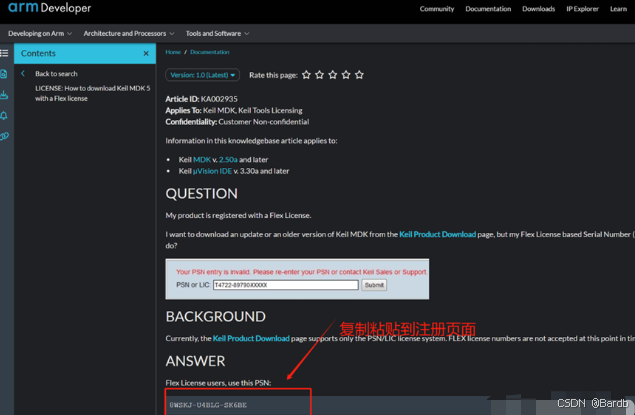Image resolution: width=635 pixels, height=415 pixels.
Task: Rate this page three stars
Action: pyautogui.click(x=333, y=75)
